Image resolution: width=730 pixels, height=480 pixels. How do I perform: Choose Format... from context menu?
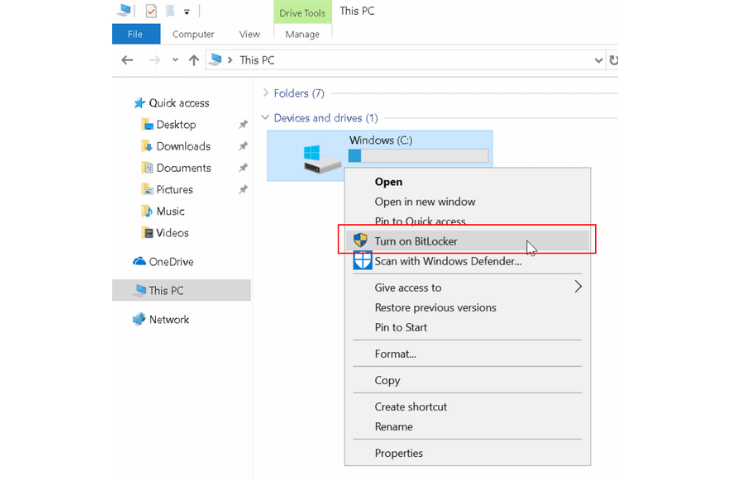click(467, 354)
